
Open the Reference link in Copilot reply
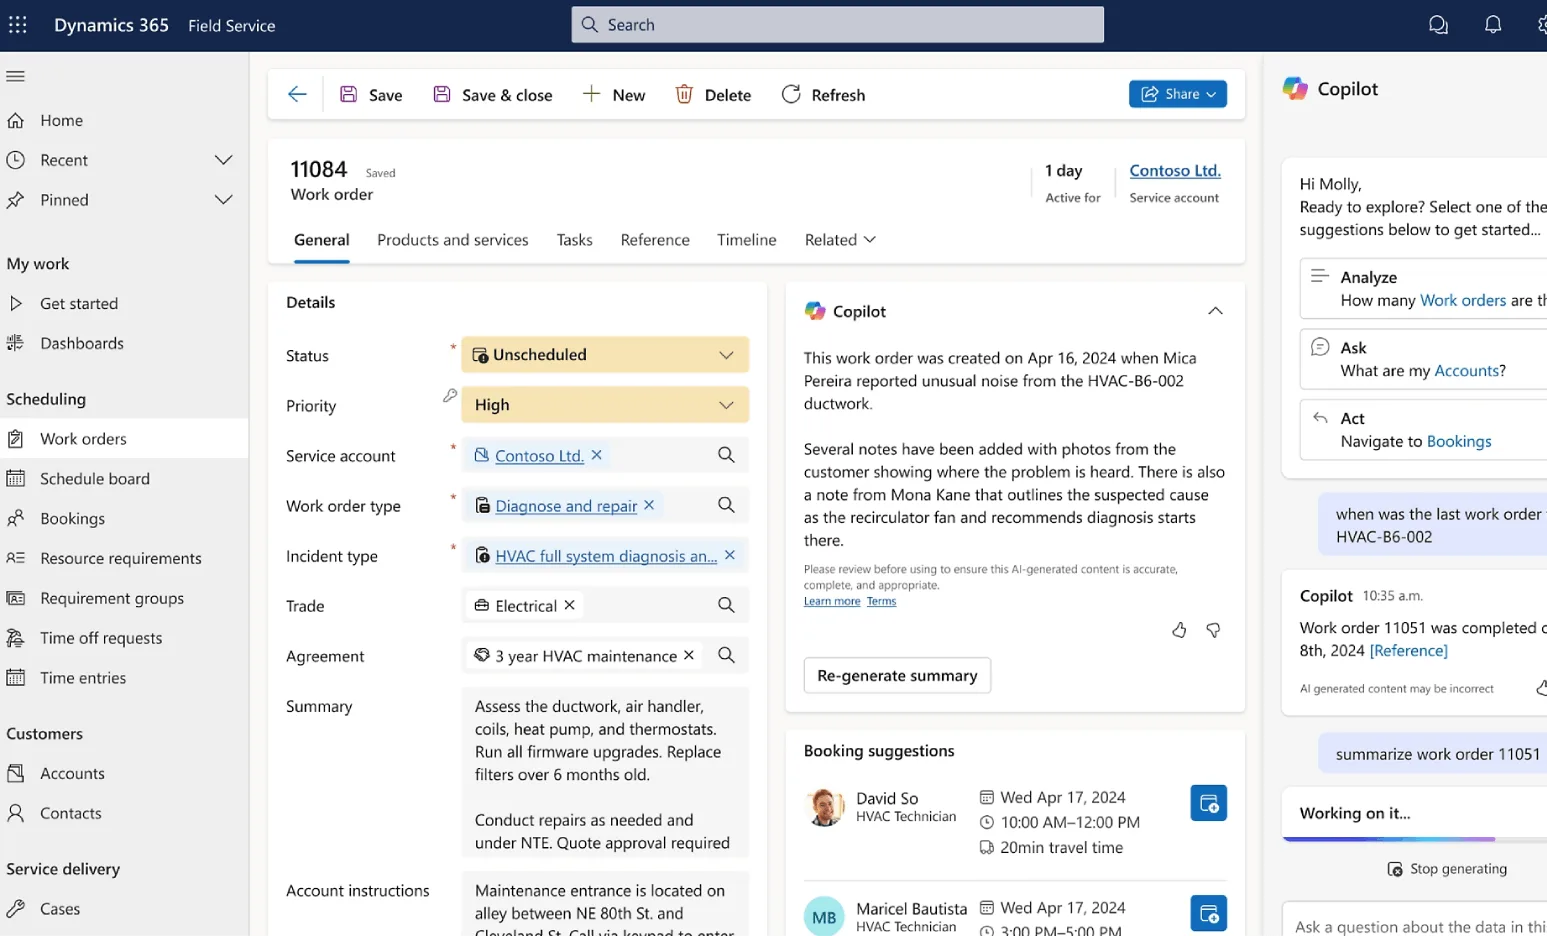pyautogui.click(x=1408, y=650)
